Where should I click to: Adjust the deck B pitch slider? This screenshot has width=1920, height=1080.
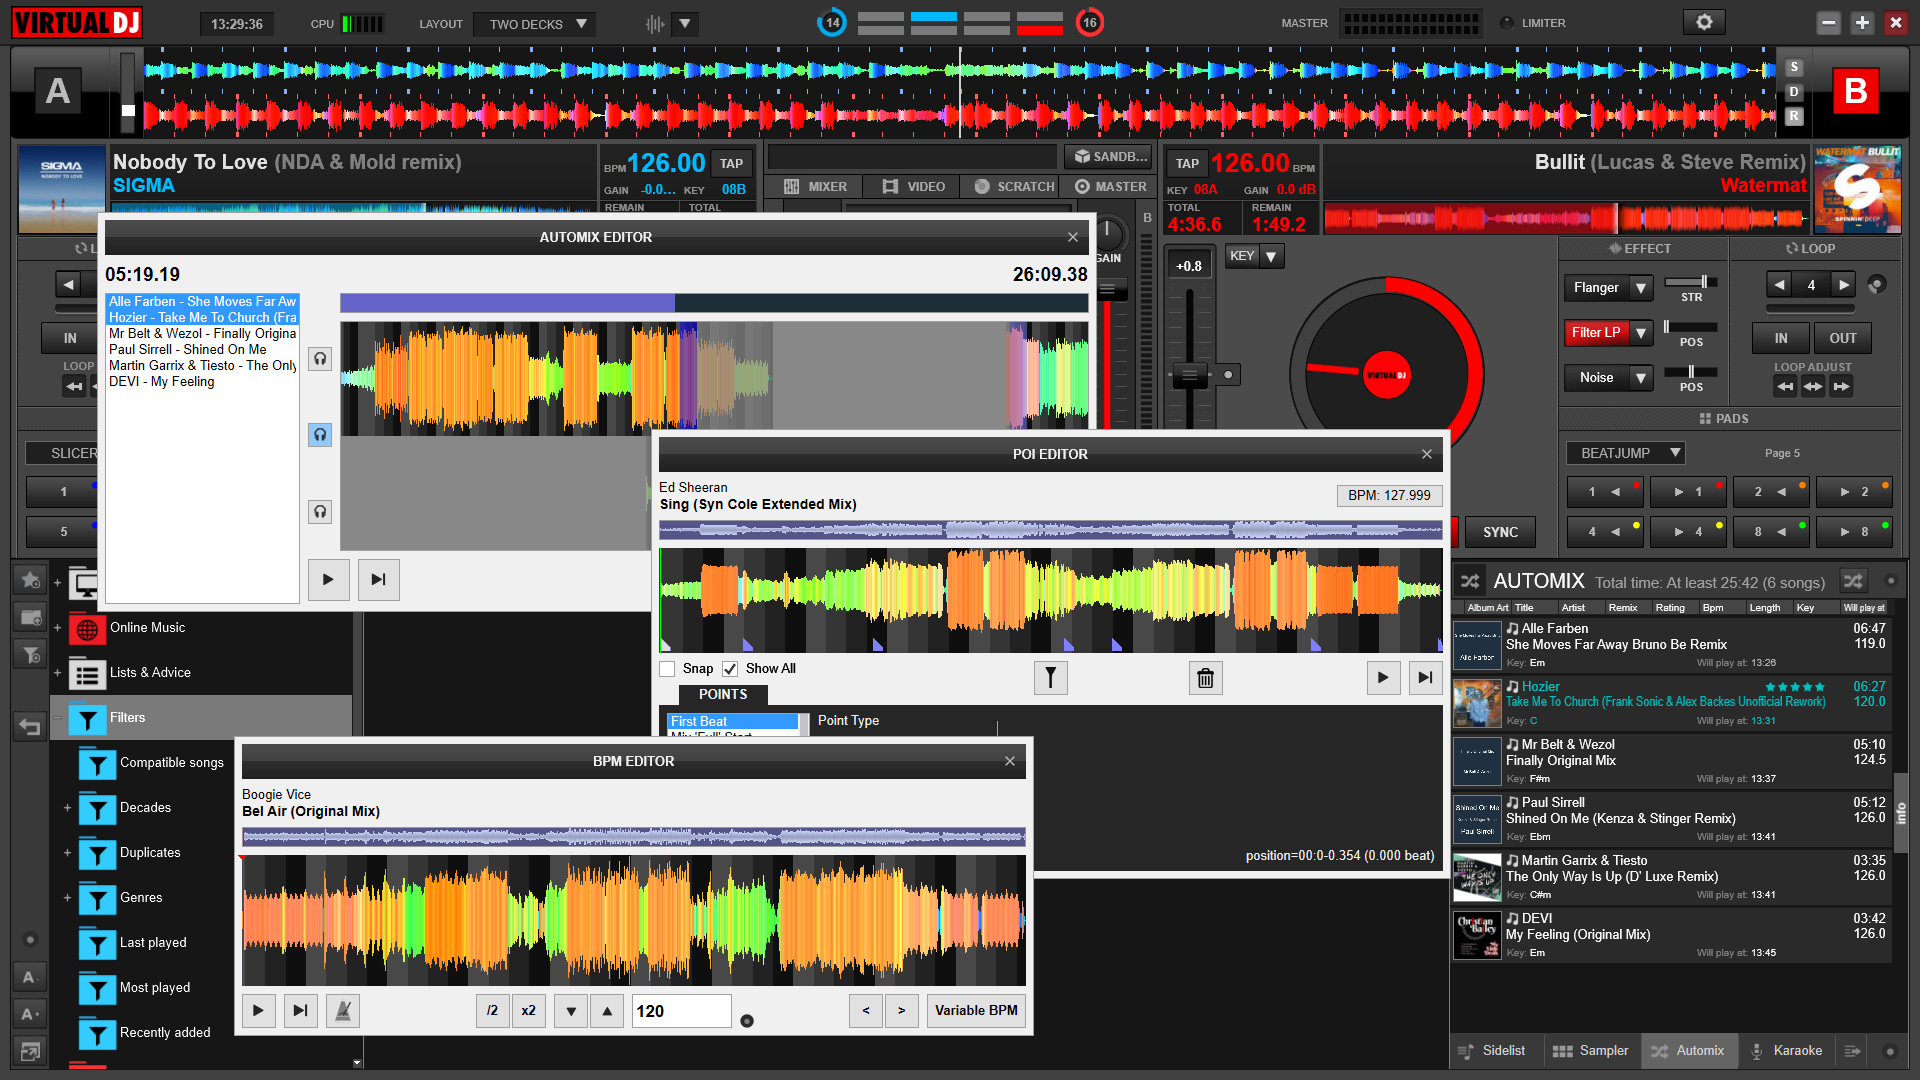coord(1189,377)
